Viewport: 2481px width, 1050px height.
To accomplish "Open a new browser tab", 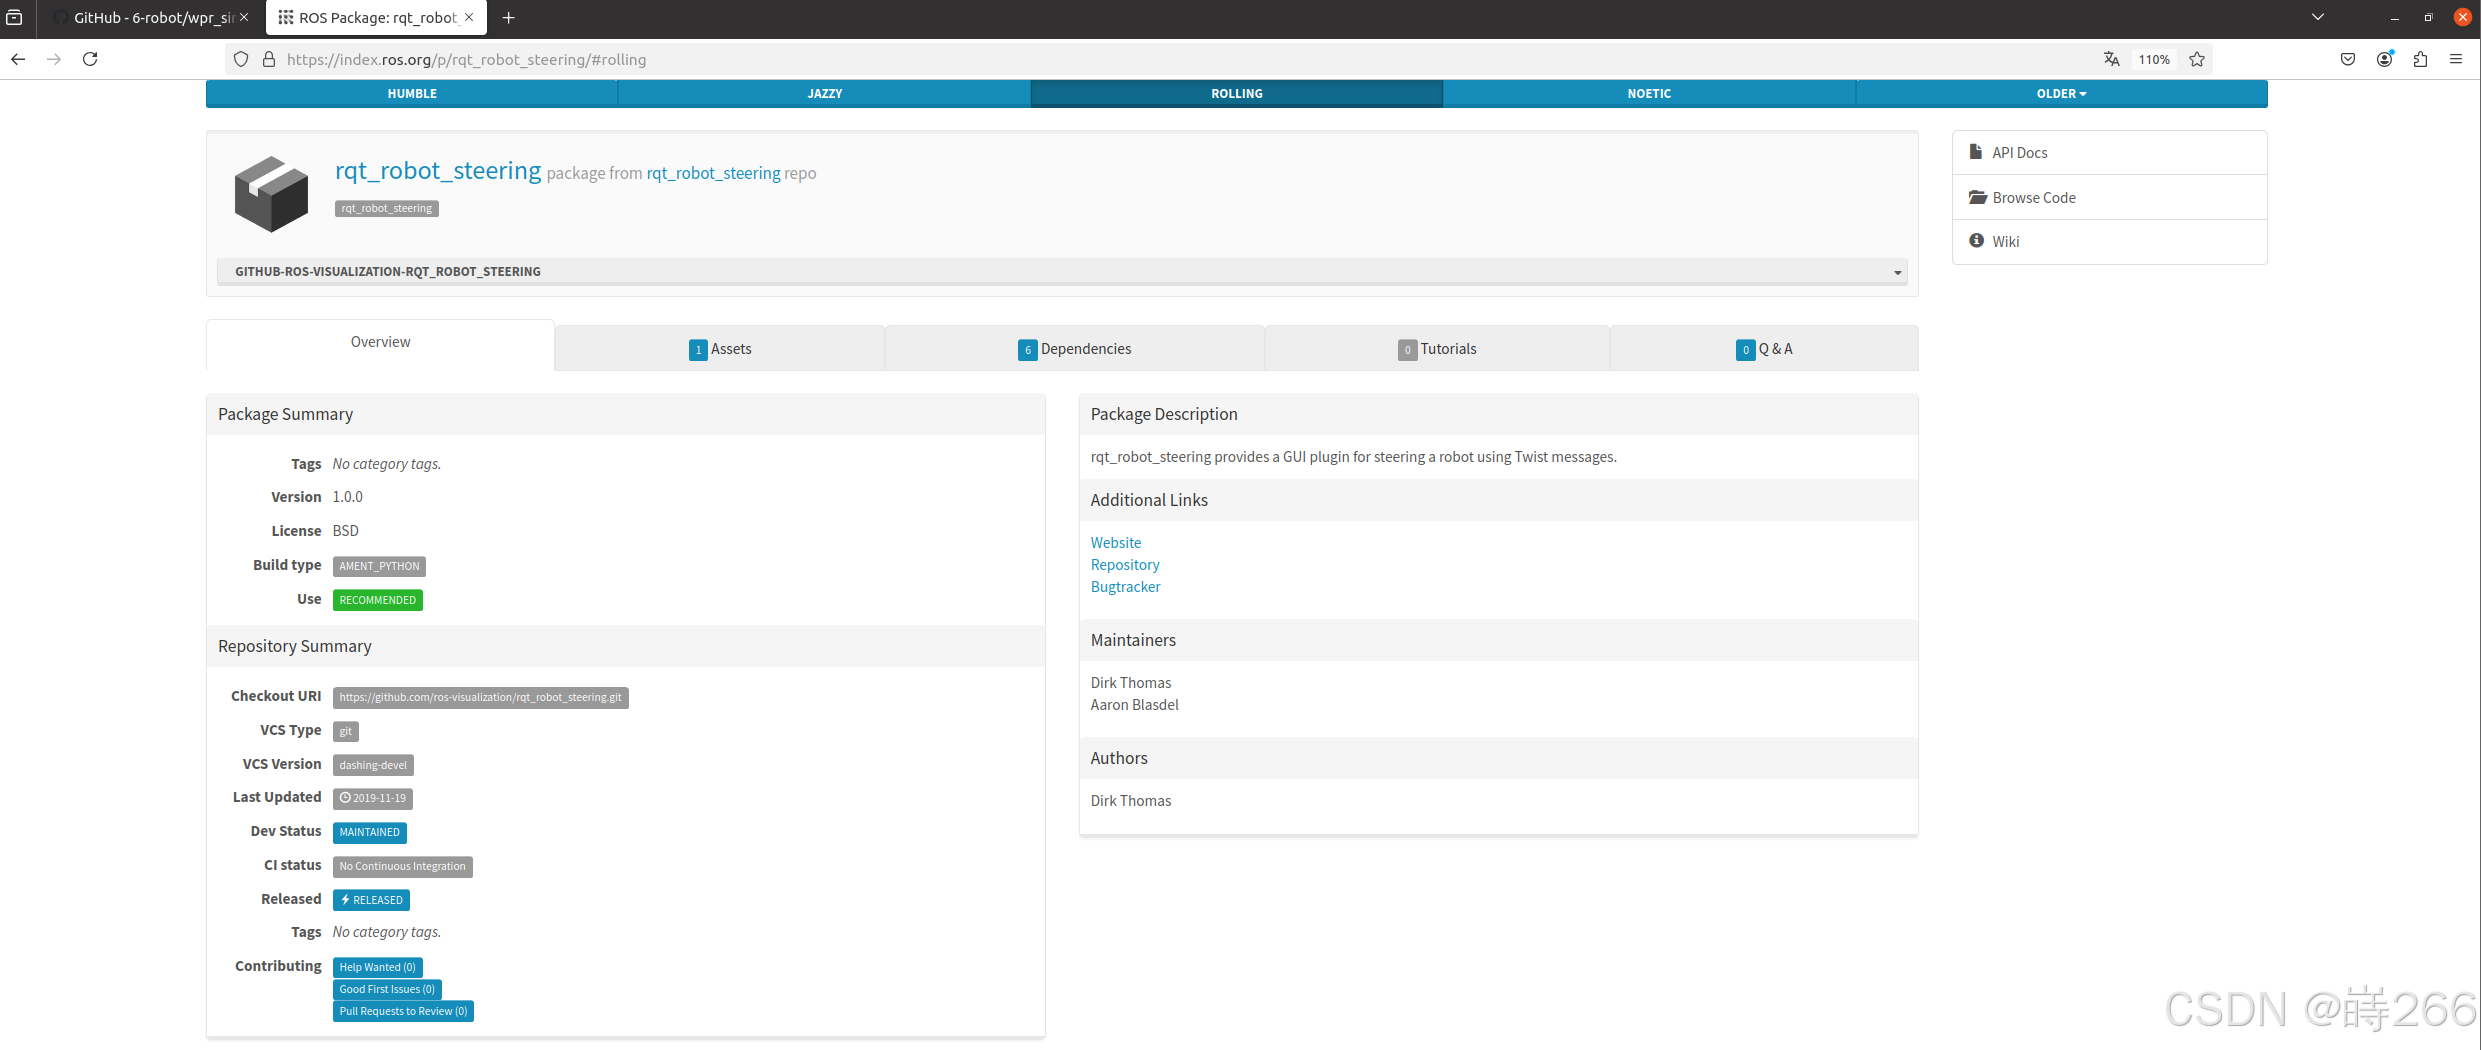I will point(508,17).
